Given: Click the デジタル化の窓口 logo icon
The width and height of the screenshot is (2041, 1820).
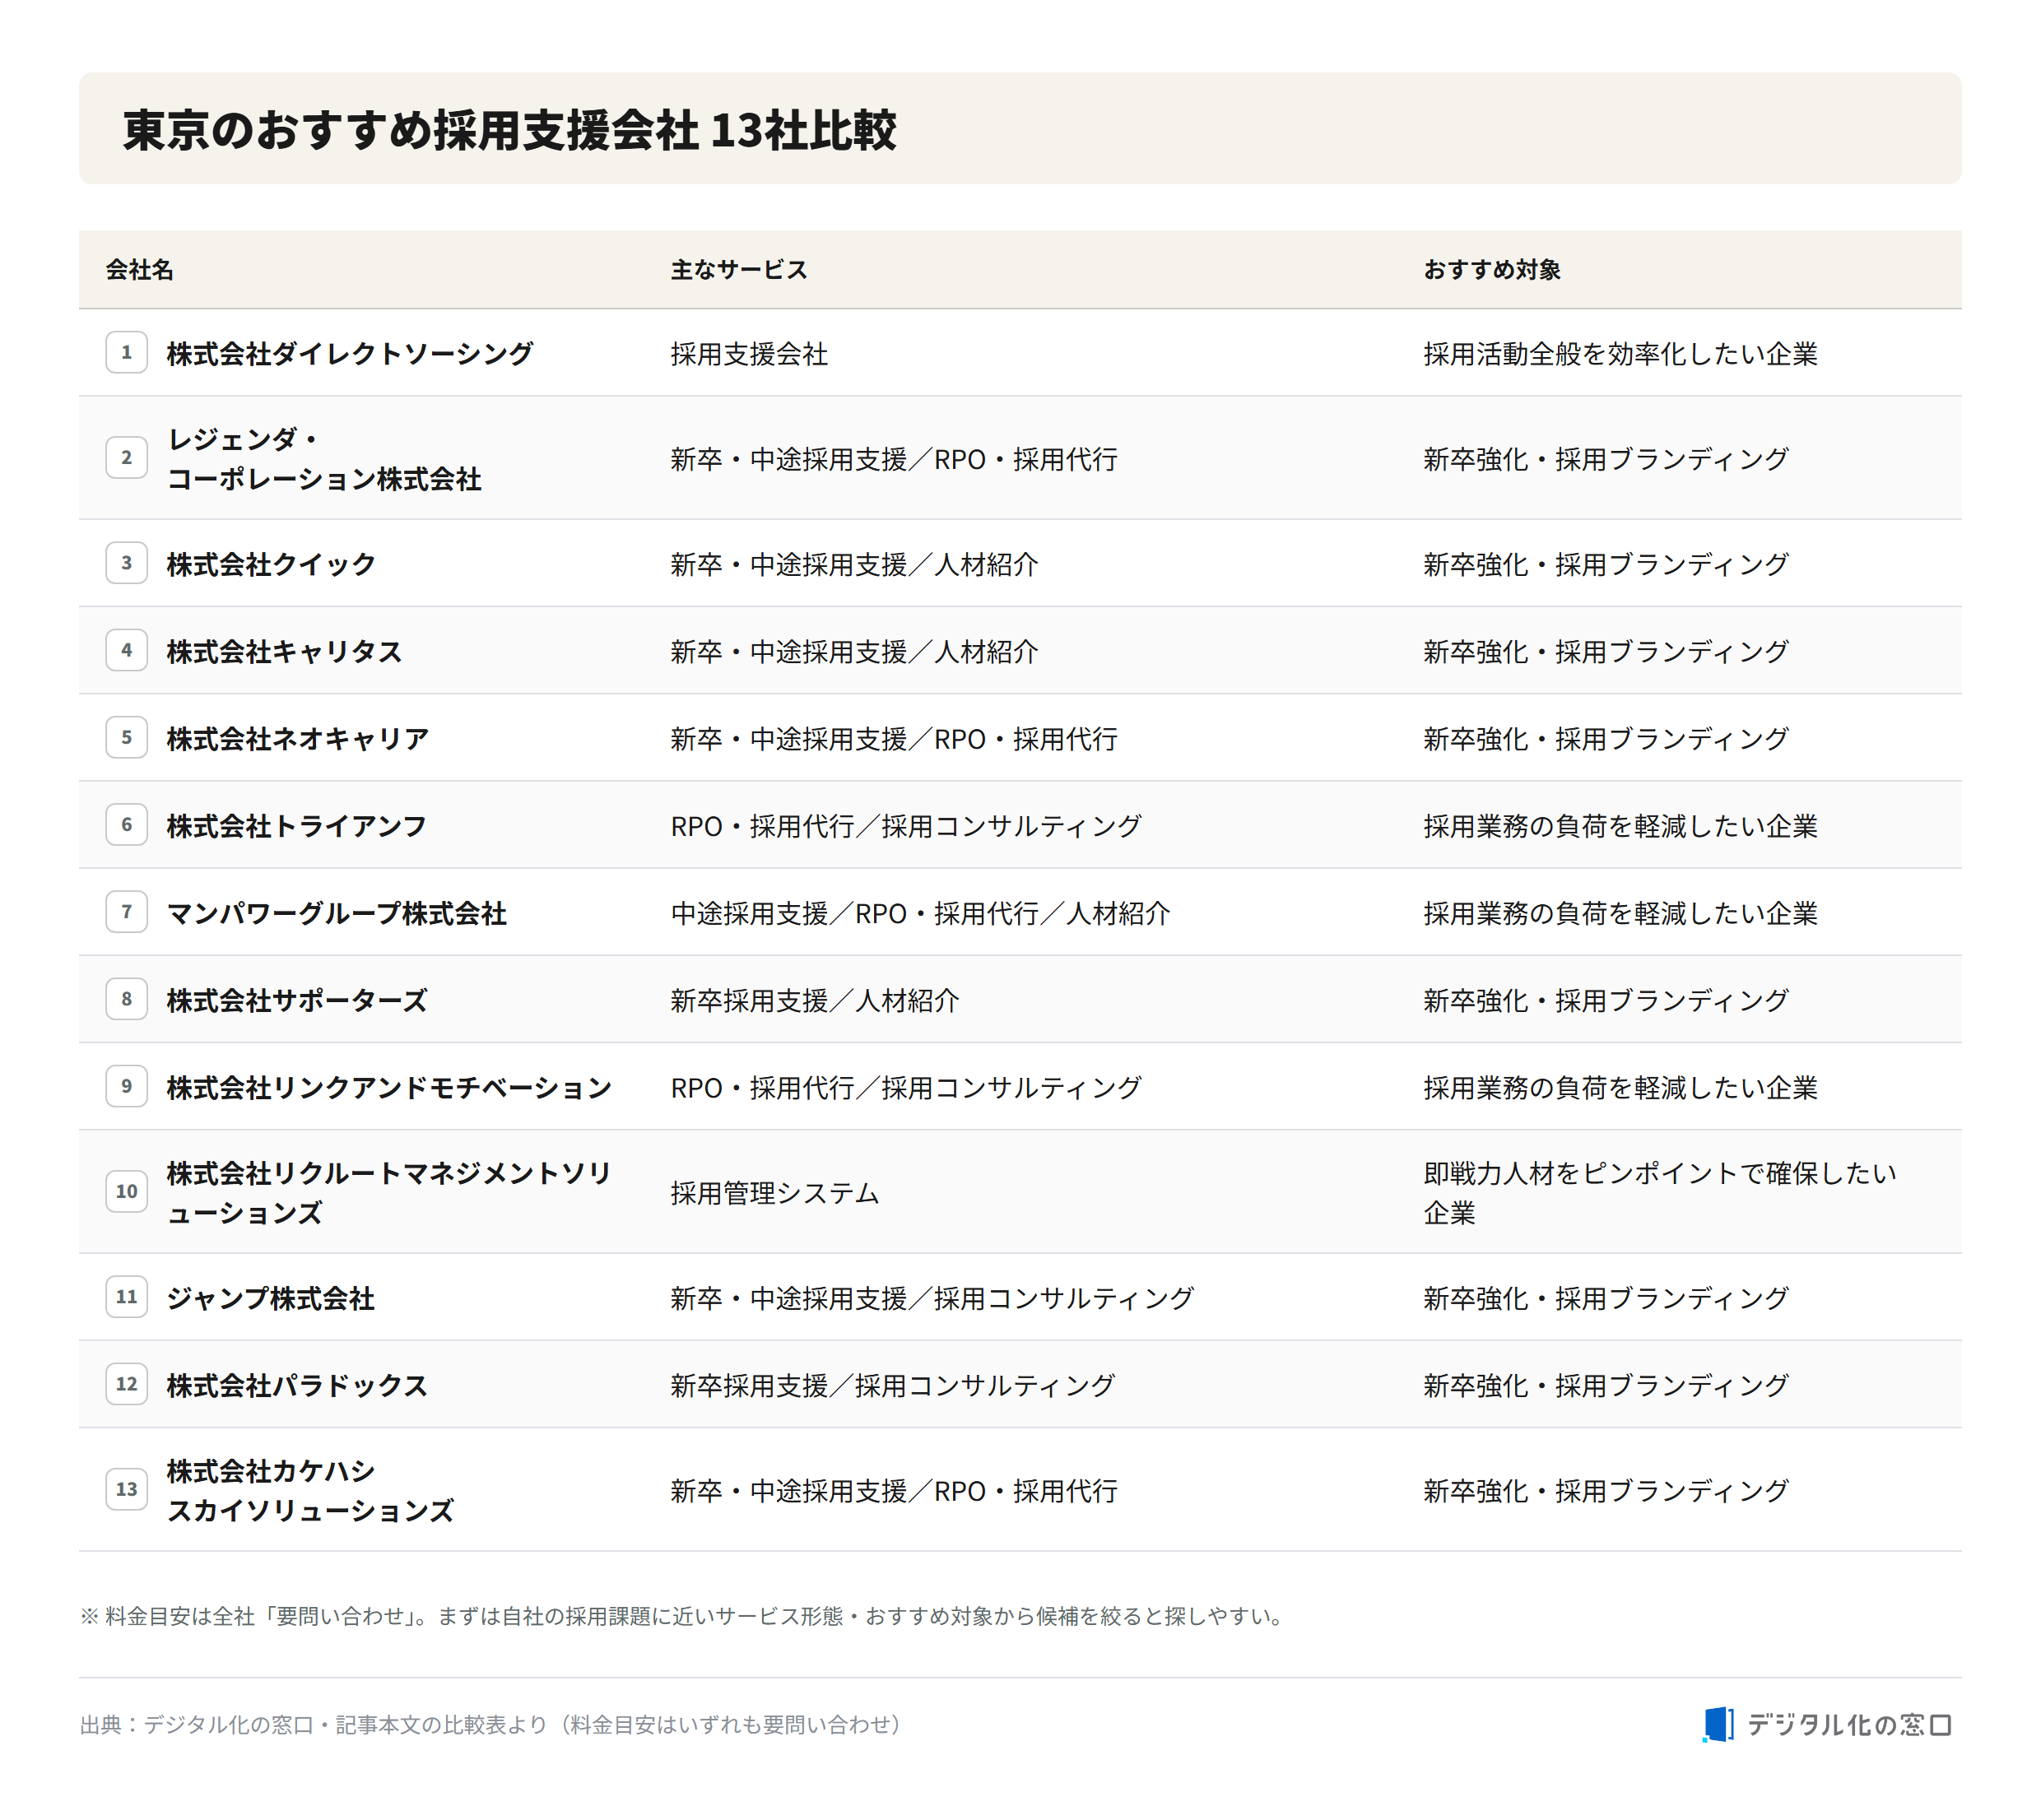Looking at the screenshot, I should point(1718,1724).
